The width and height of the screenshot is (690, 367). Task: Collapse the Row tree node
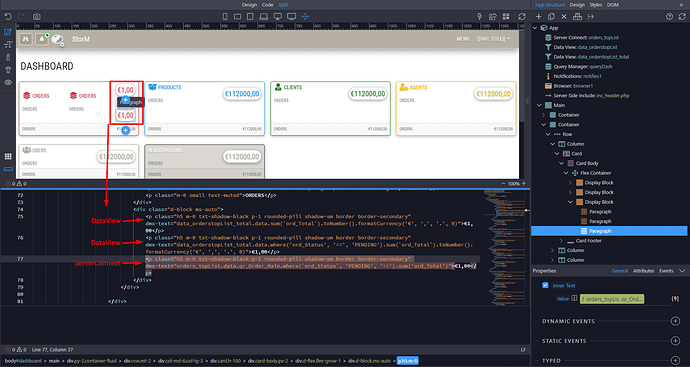pos(548,134)
